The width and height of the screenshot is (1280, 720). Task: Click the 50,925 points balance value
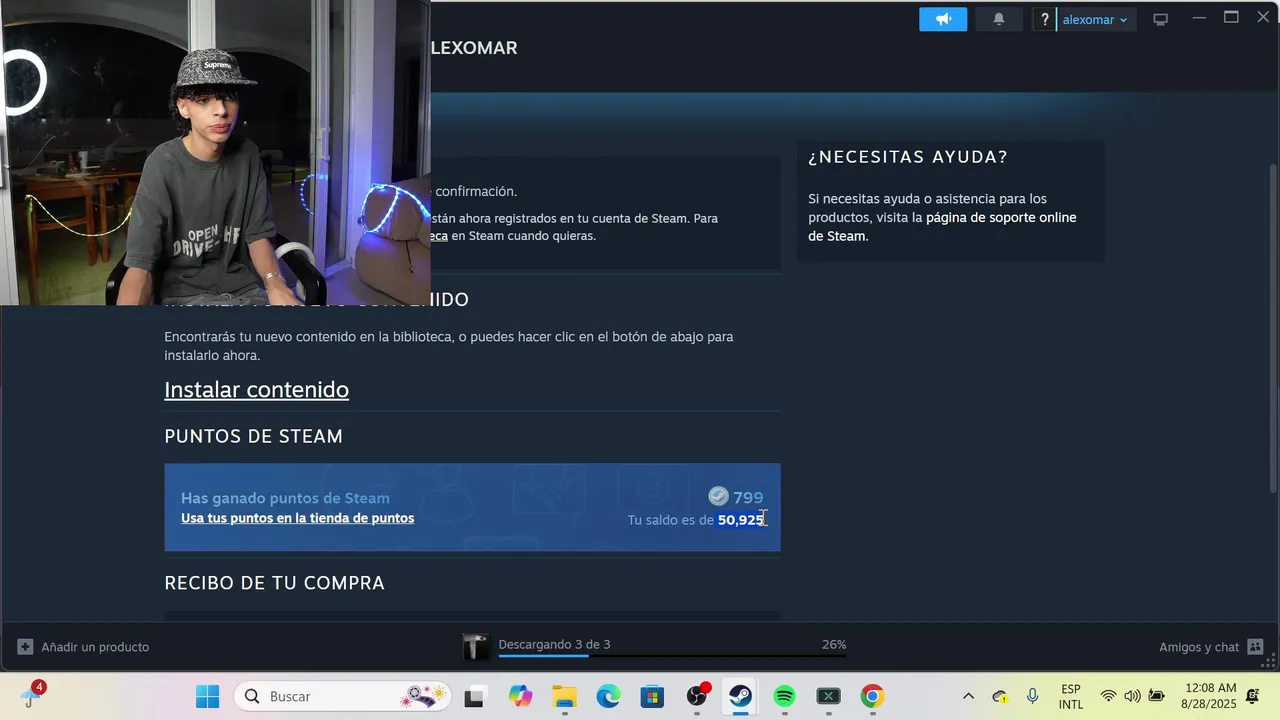click(x=741, y=520)
